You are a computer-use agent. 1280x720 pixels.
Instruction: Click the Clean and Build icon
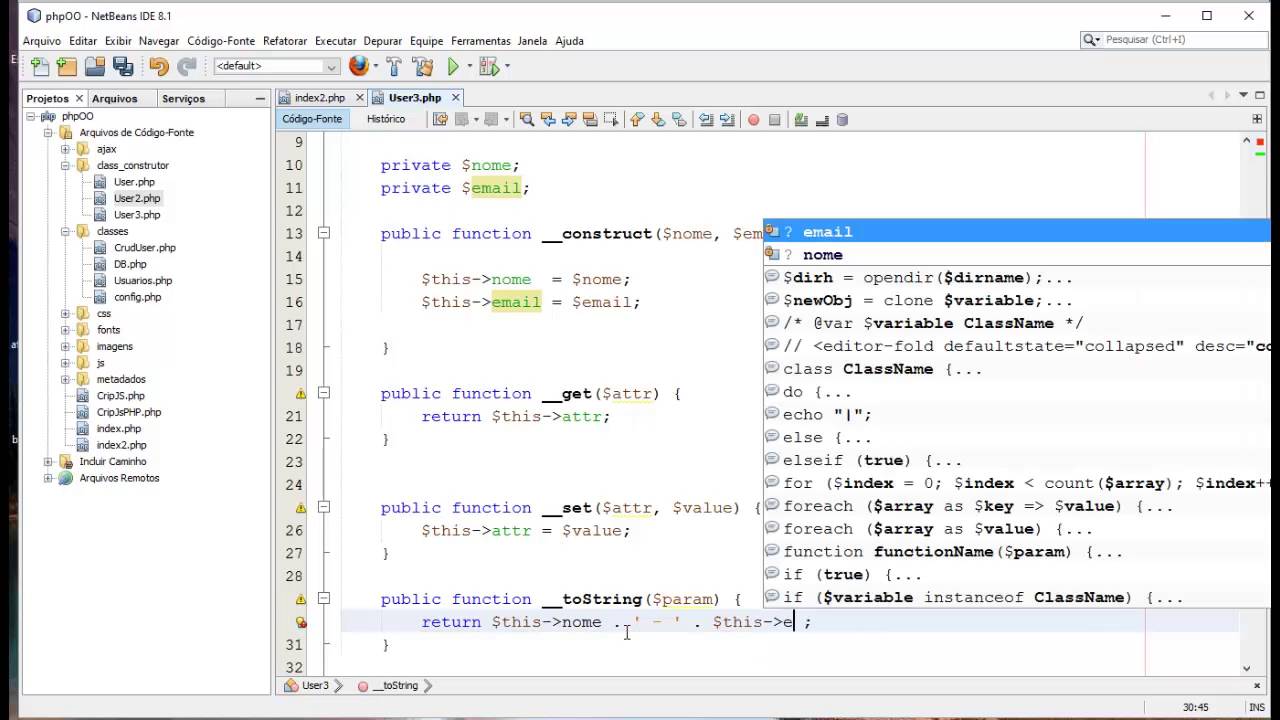[422, 66]
